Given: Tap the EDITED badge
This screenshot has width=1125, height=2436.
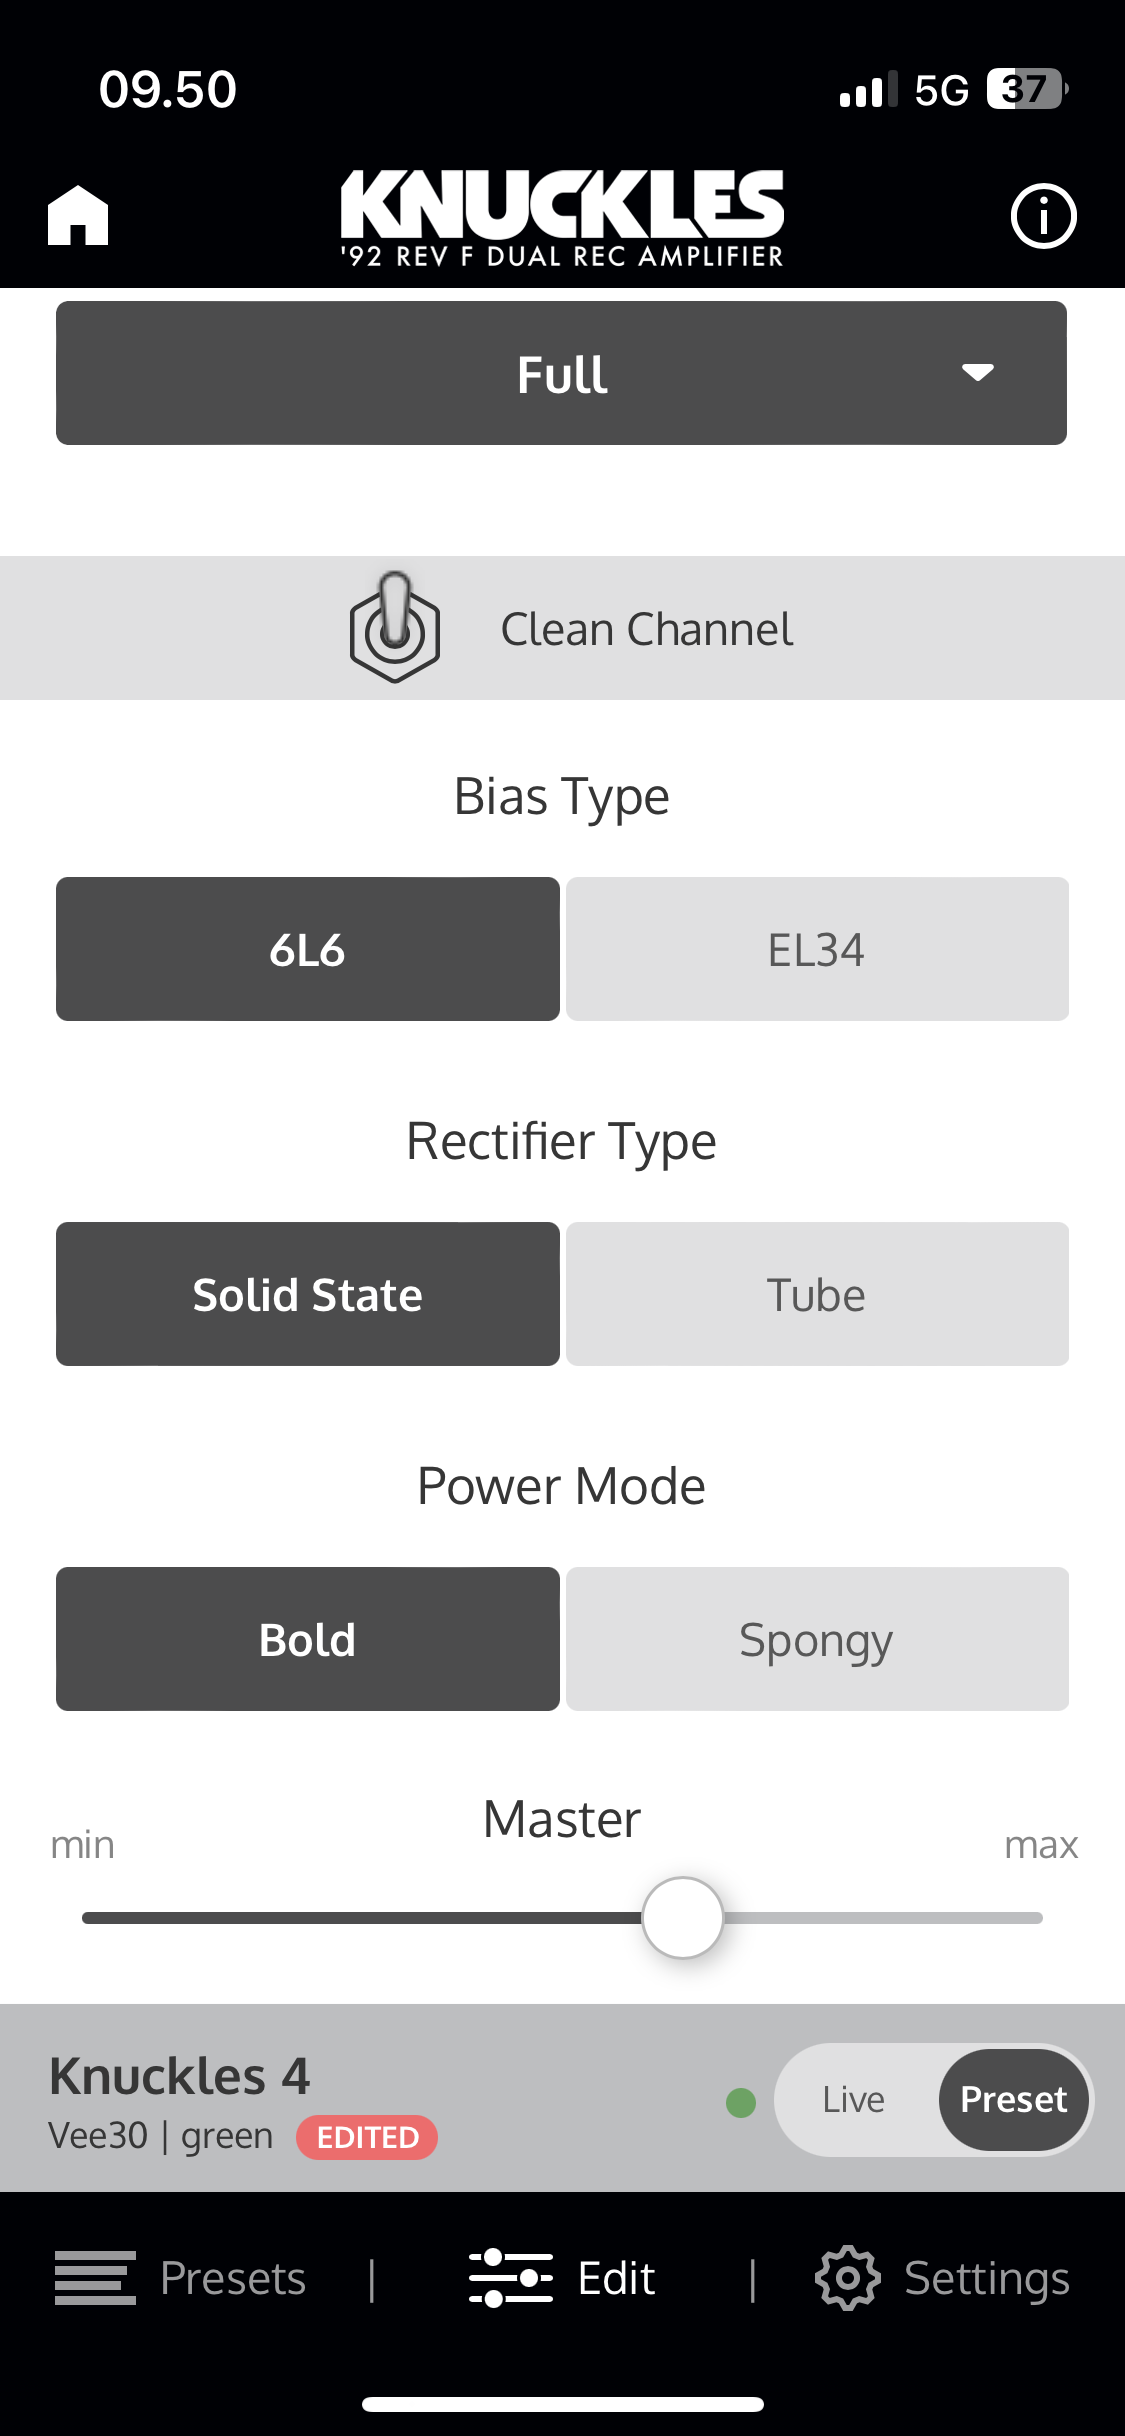Looking at the screenshot, I should [x=367, y=2138].
